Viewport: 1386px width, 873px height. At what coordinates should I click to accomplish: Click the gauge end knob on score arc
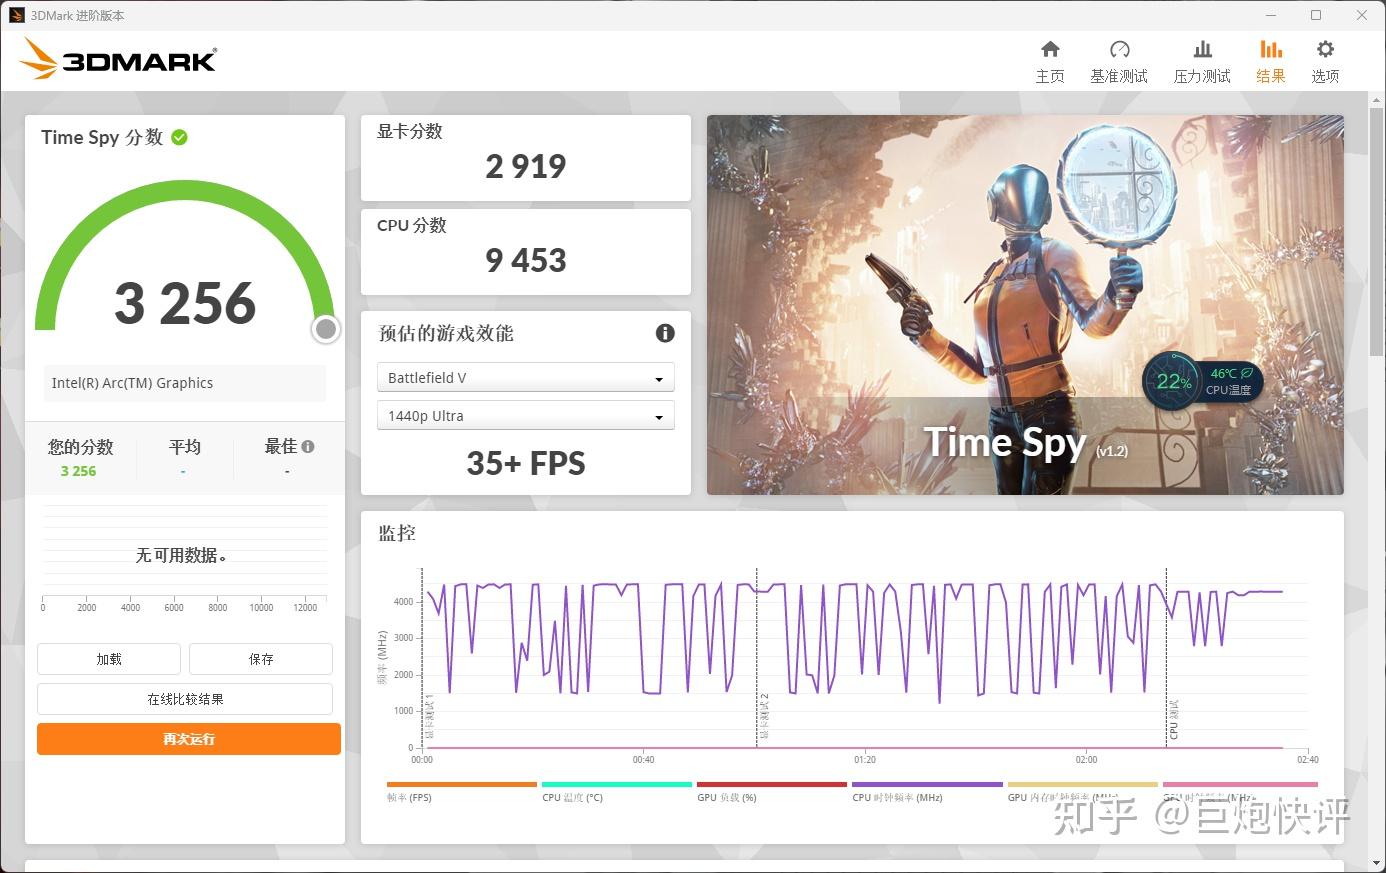tap(325, 329)
